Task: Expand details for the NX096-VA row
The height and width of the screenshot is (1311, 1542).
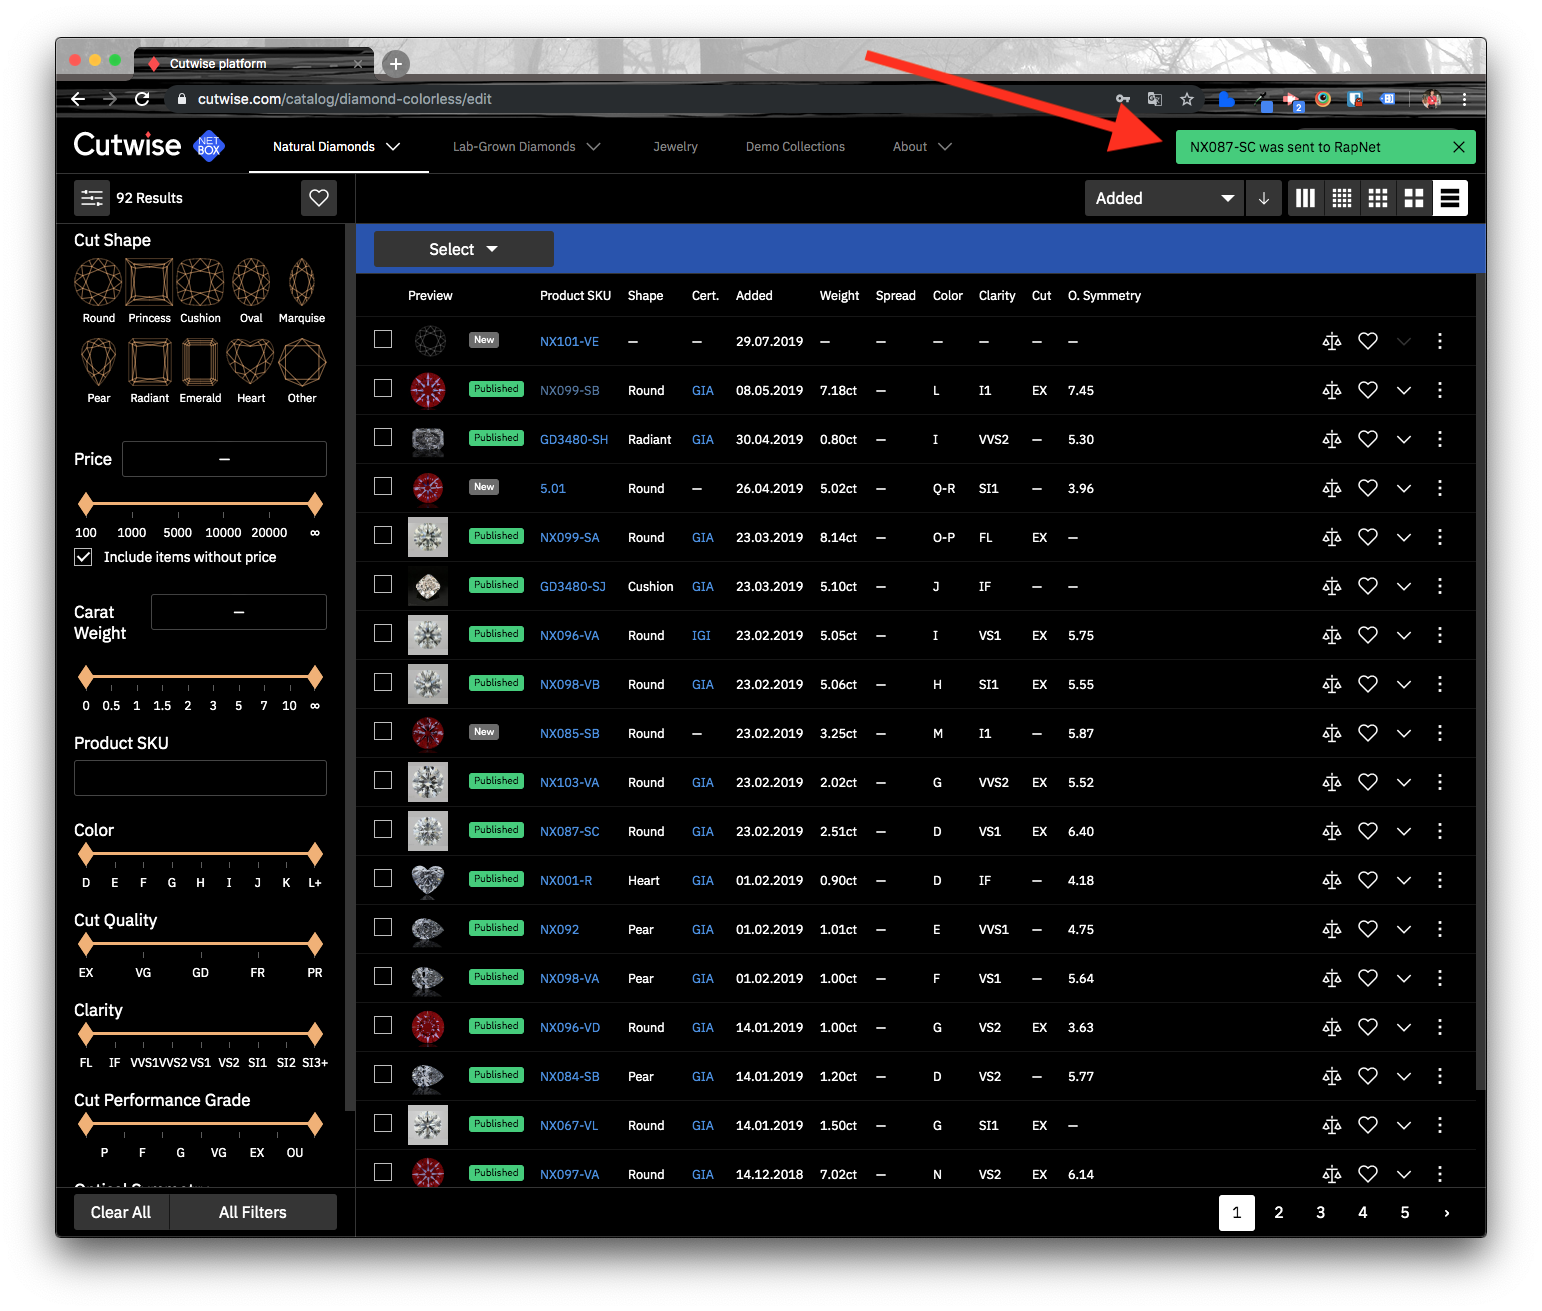Action: point(1404,635)
